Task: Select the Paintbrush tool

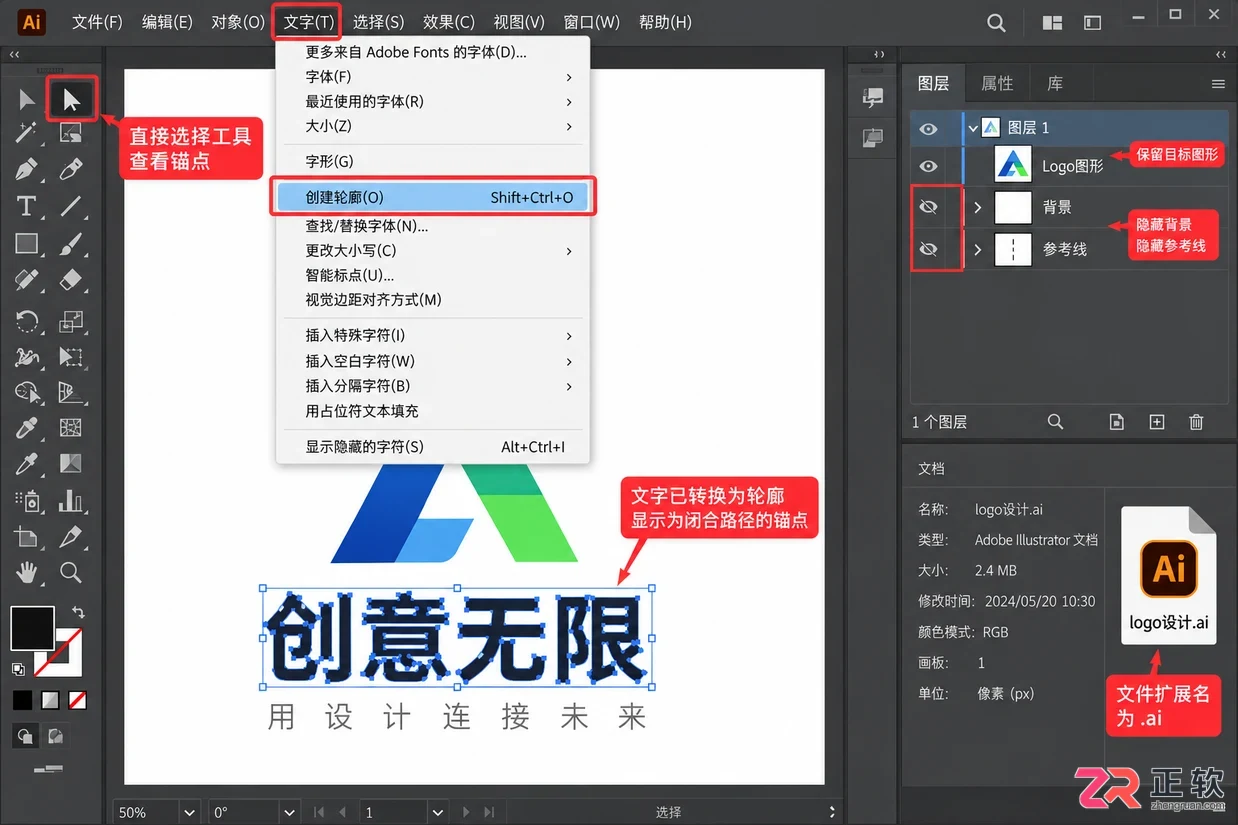Action: point(71,244)
